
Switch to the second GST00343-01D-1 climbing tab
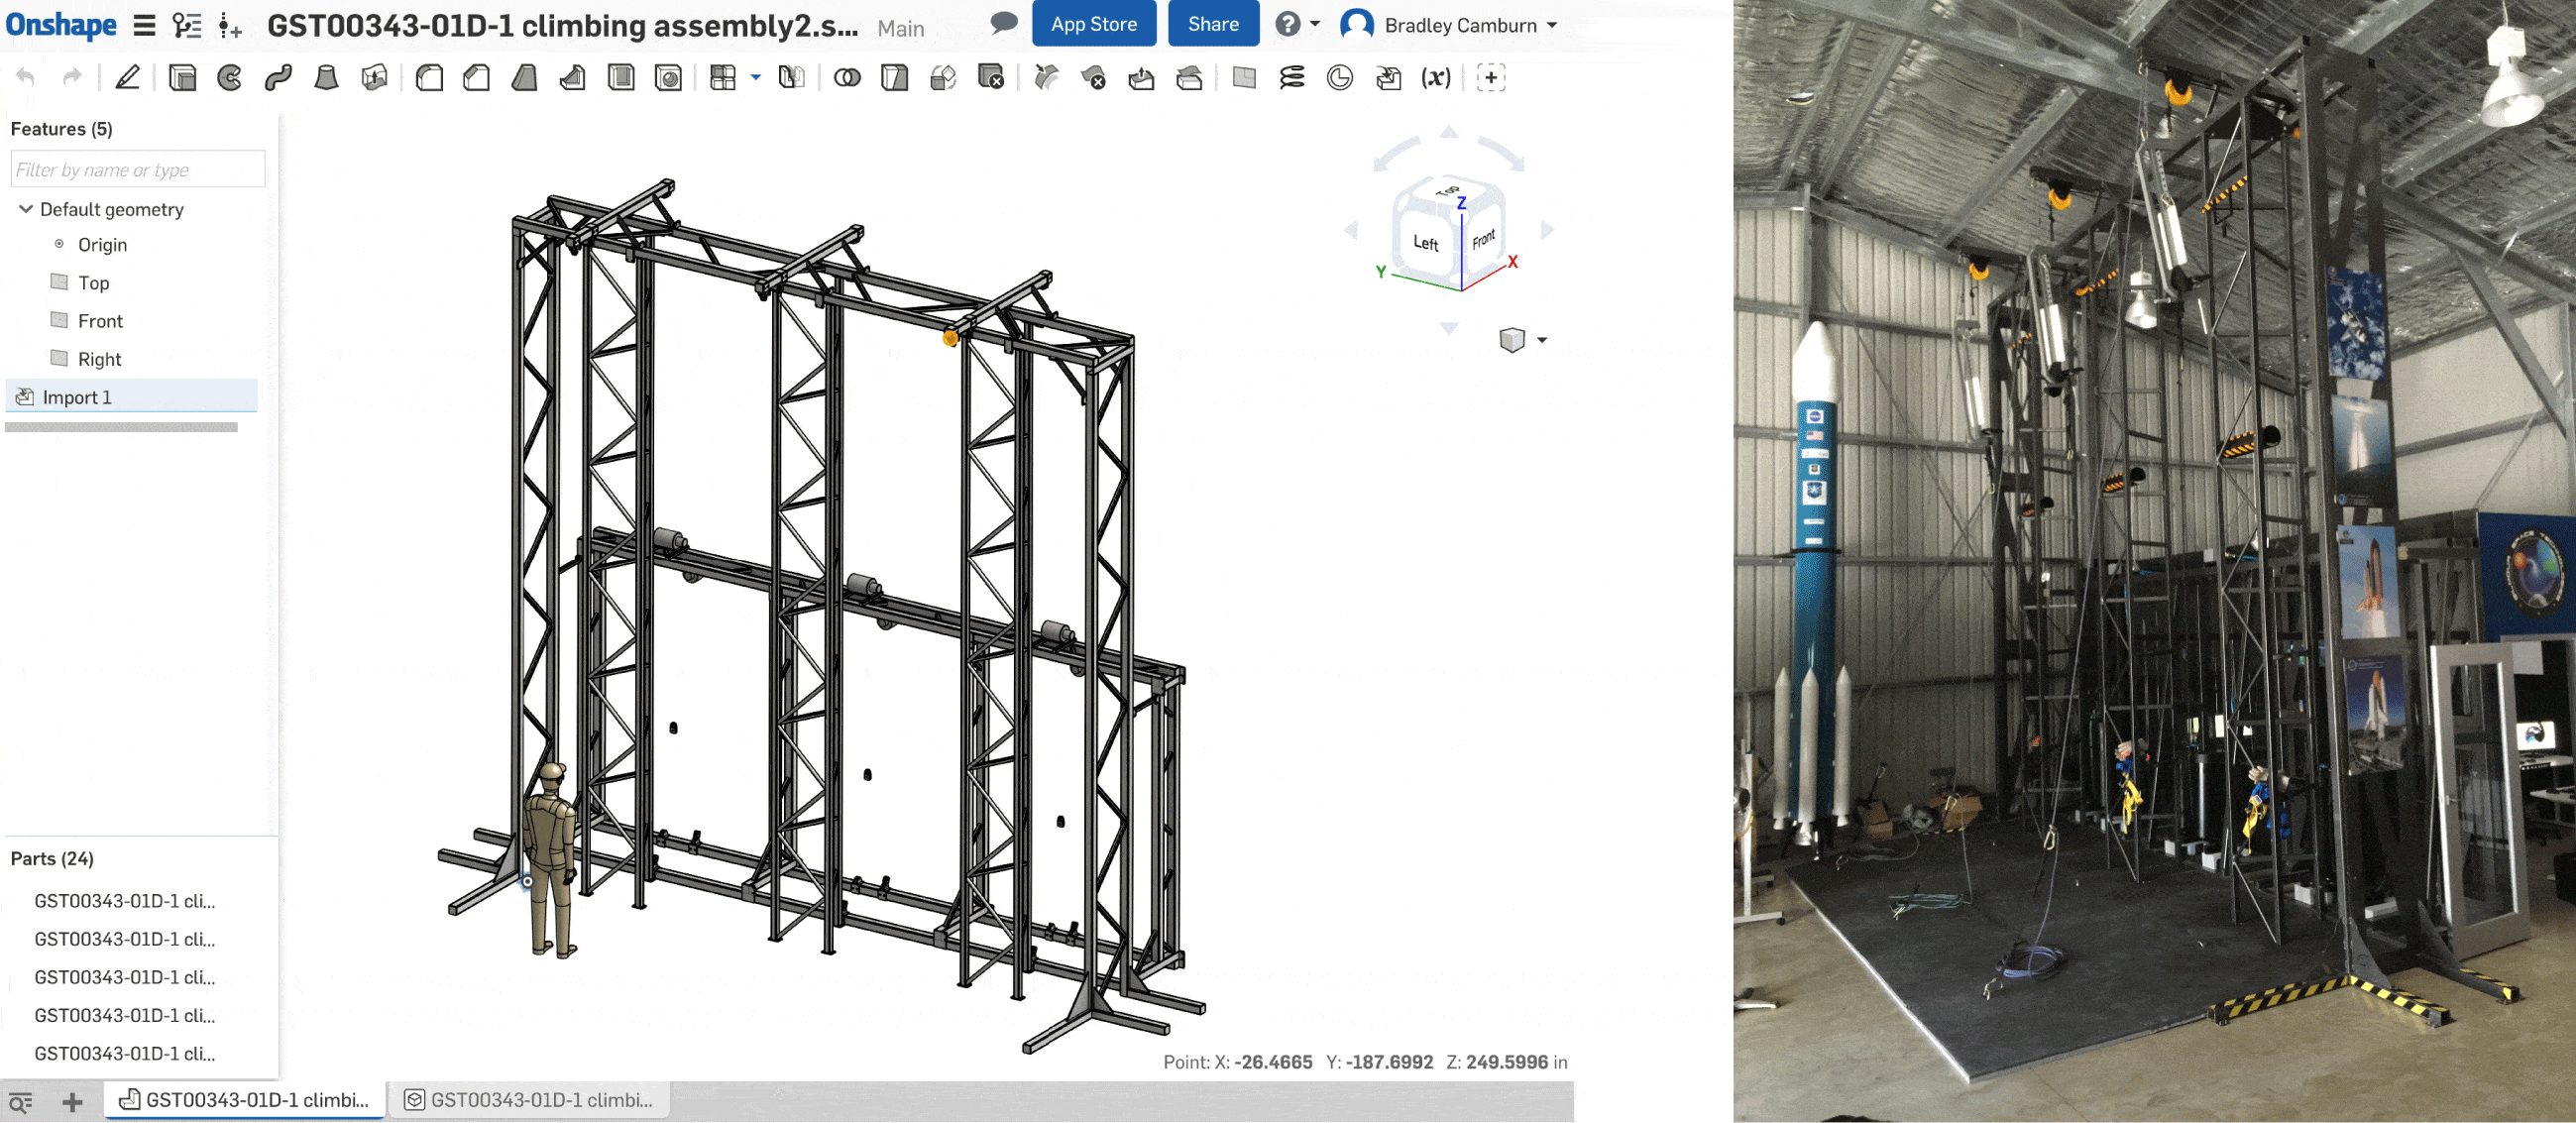click(531, 1098)
